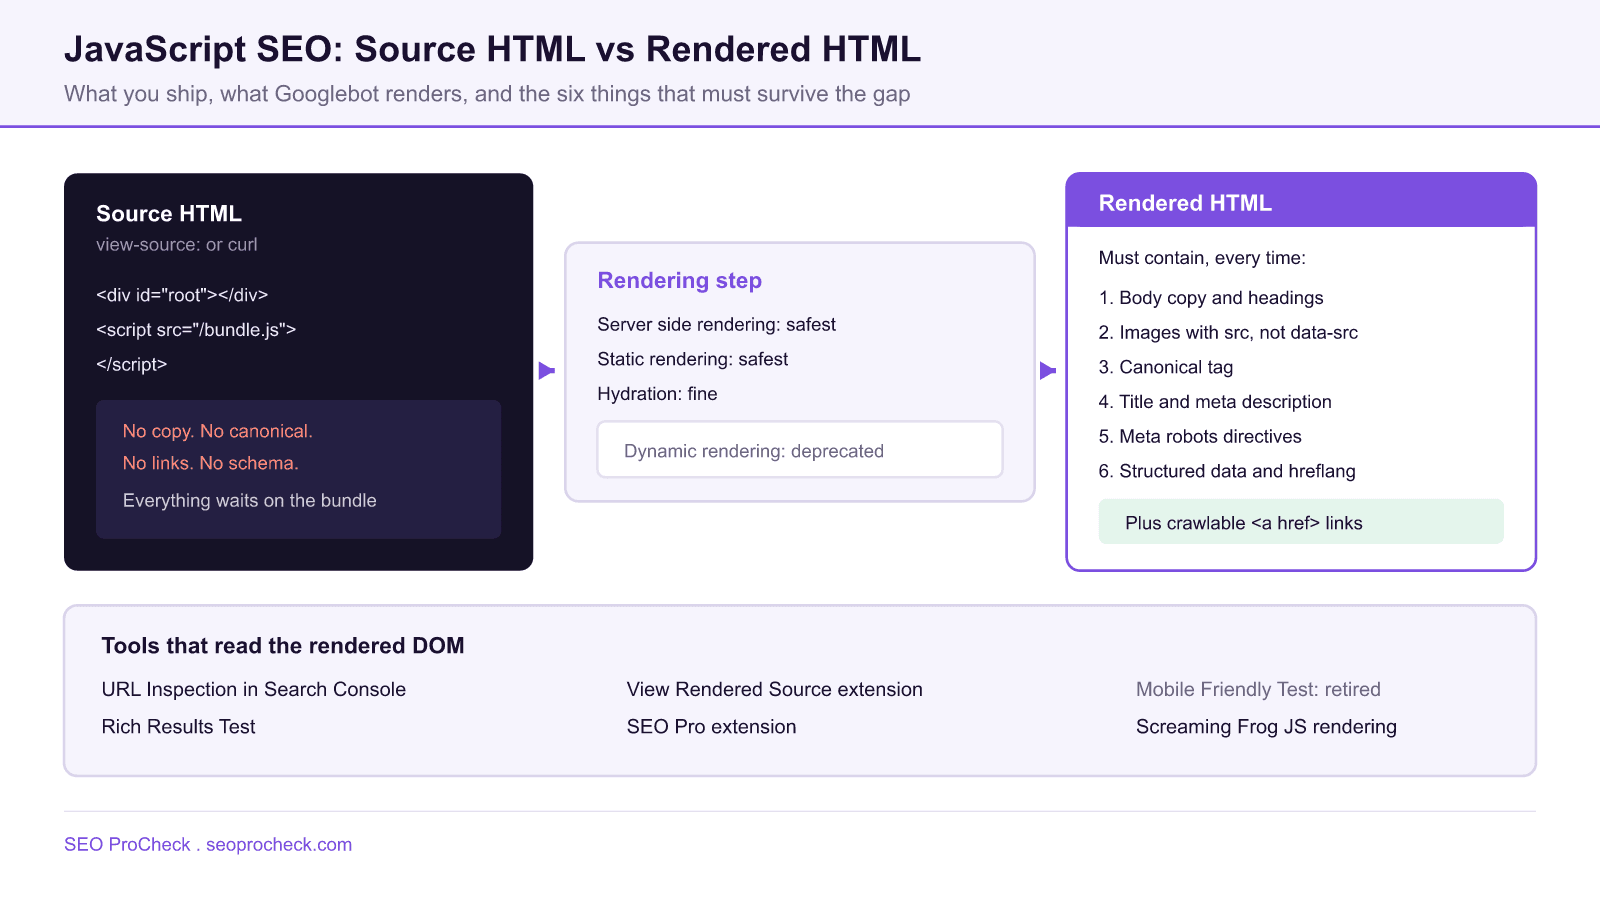The image size is (1600, 900).
Task: Click 'Everything waits on the bundle'
Action: (x=250, y=500)
